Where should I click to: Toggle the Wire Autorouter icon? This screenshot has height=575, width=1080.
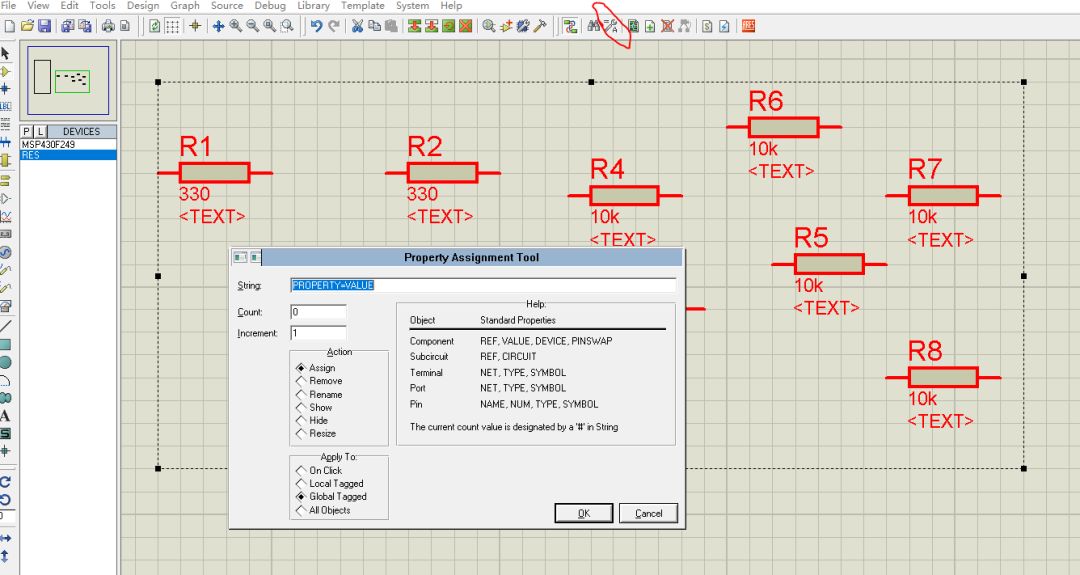pos(570,26)
